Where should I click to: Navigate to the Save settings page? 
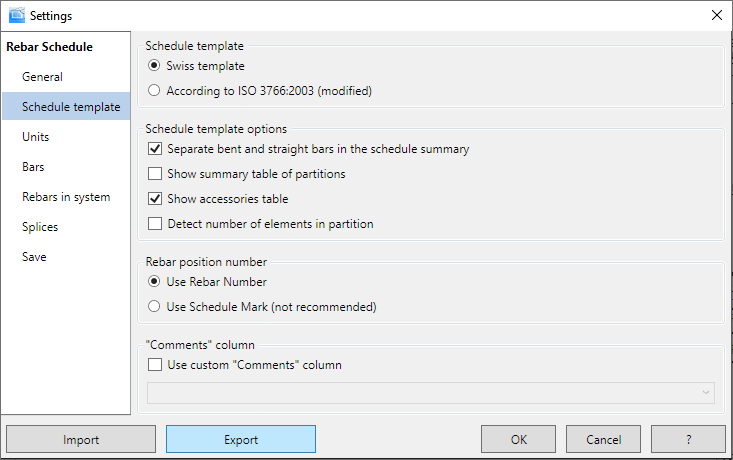click(x=35, y=257)
